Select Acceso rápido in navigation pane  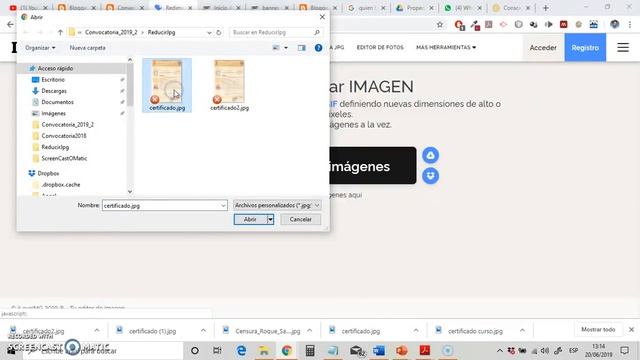point(56,68)
